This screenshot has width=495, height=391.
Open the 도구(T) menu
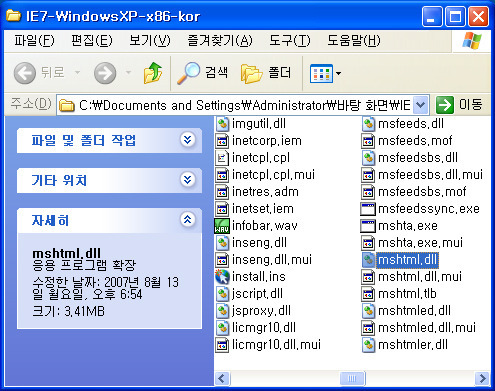290,41
